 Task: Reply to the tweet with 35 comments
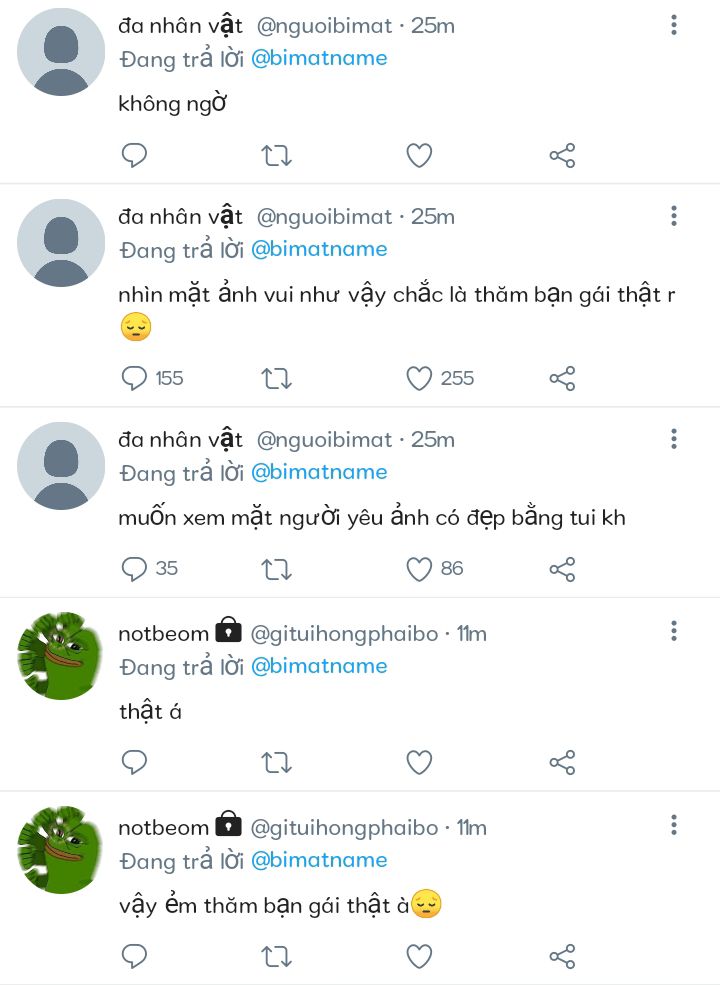[x=135, y=569]
